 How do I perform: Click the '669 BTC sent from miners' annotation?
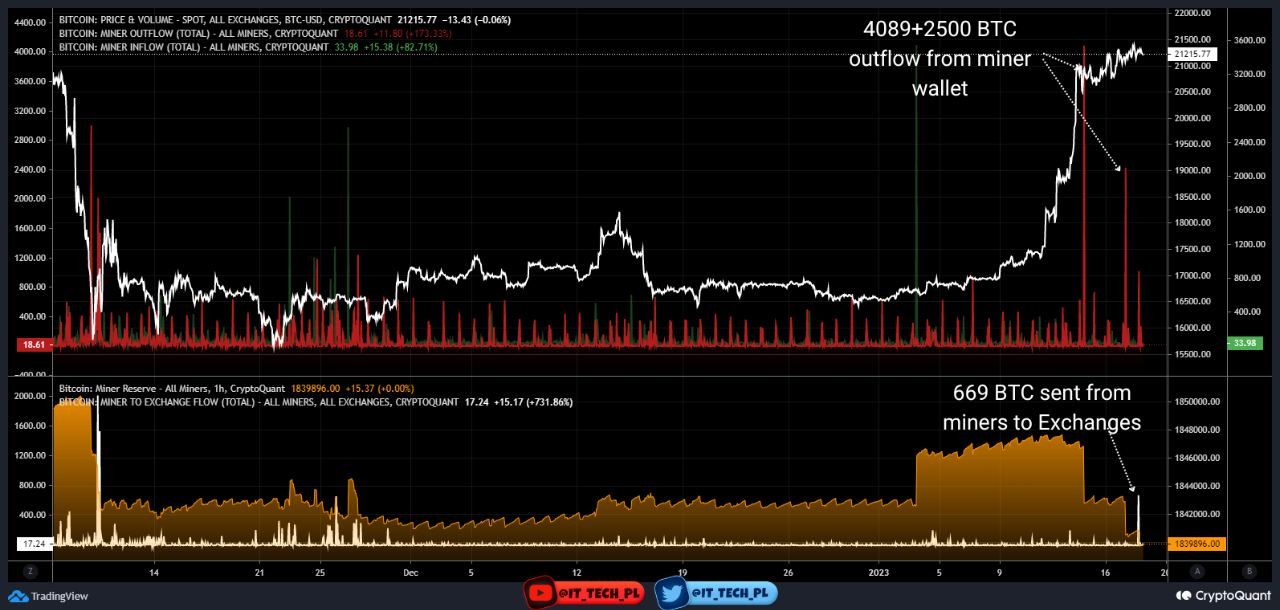(x=1041, y=408)
